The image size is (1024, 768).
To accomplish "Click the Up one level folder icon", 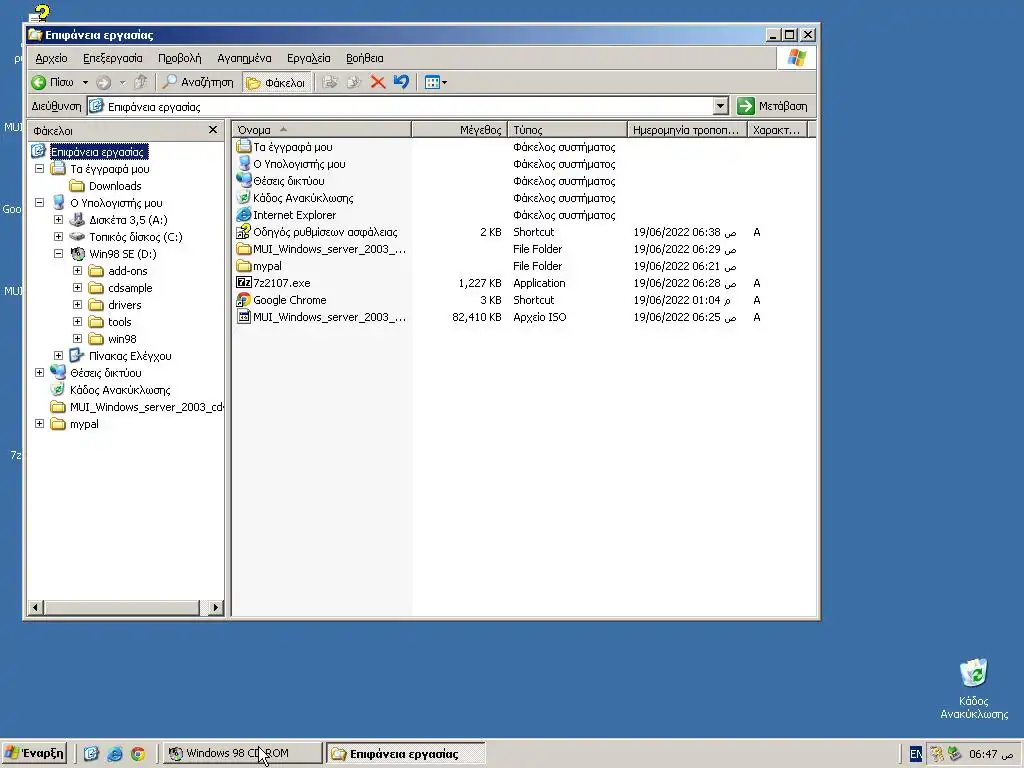I will [140, 82].
